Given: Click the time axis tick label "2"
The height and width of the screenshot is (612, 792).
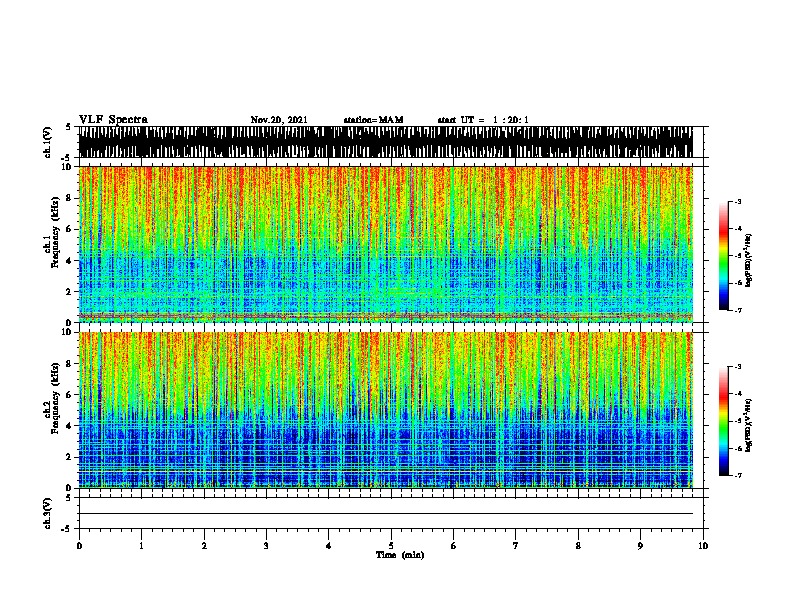Looking at the screenshot, I should (204, 546).
